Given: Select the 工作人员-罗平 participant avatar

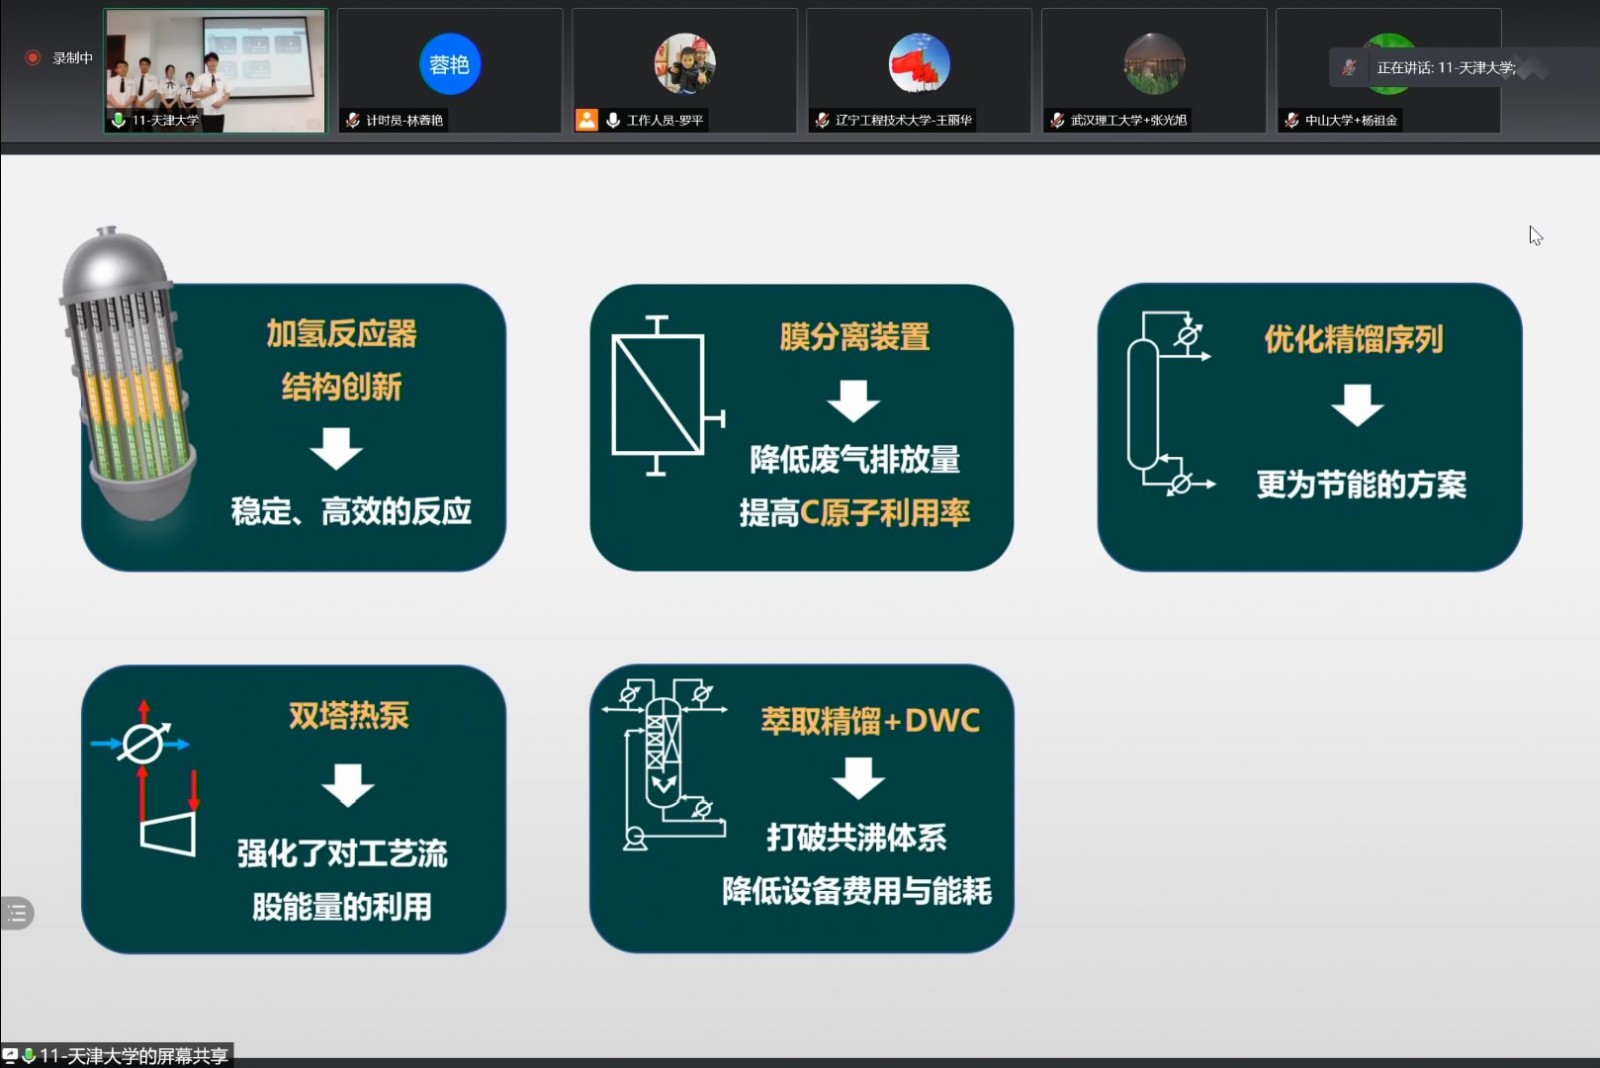Looking at the screenshot, I should click(x=684, y=64).
